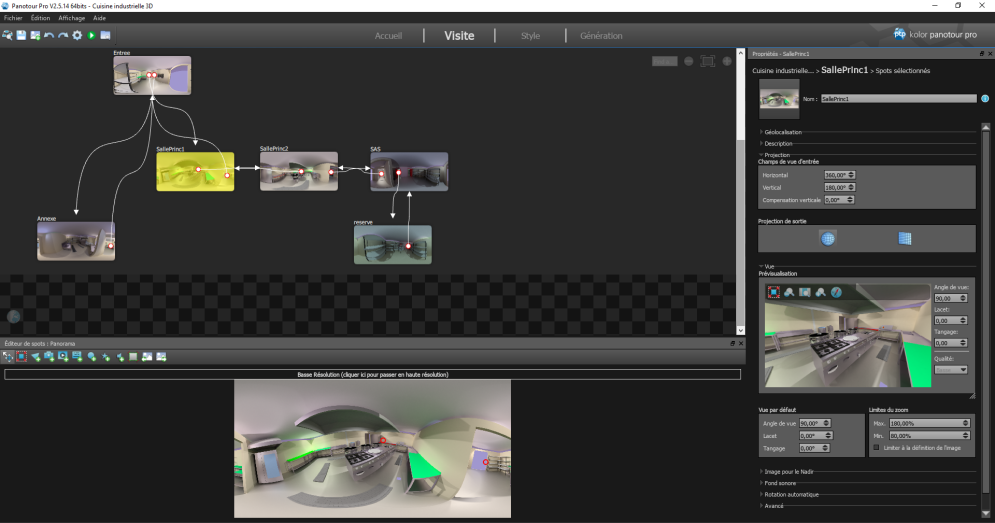Click the Nom text field containing SallePrinc1
The width and height of the screenshot is (995, 523).
(898, 99)
